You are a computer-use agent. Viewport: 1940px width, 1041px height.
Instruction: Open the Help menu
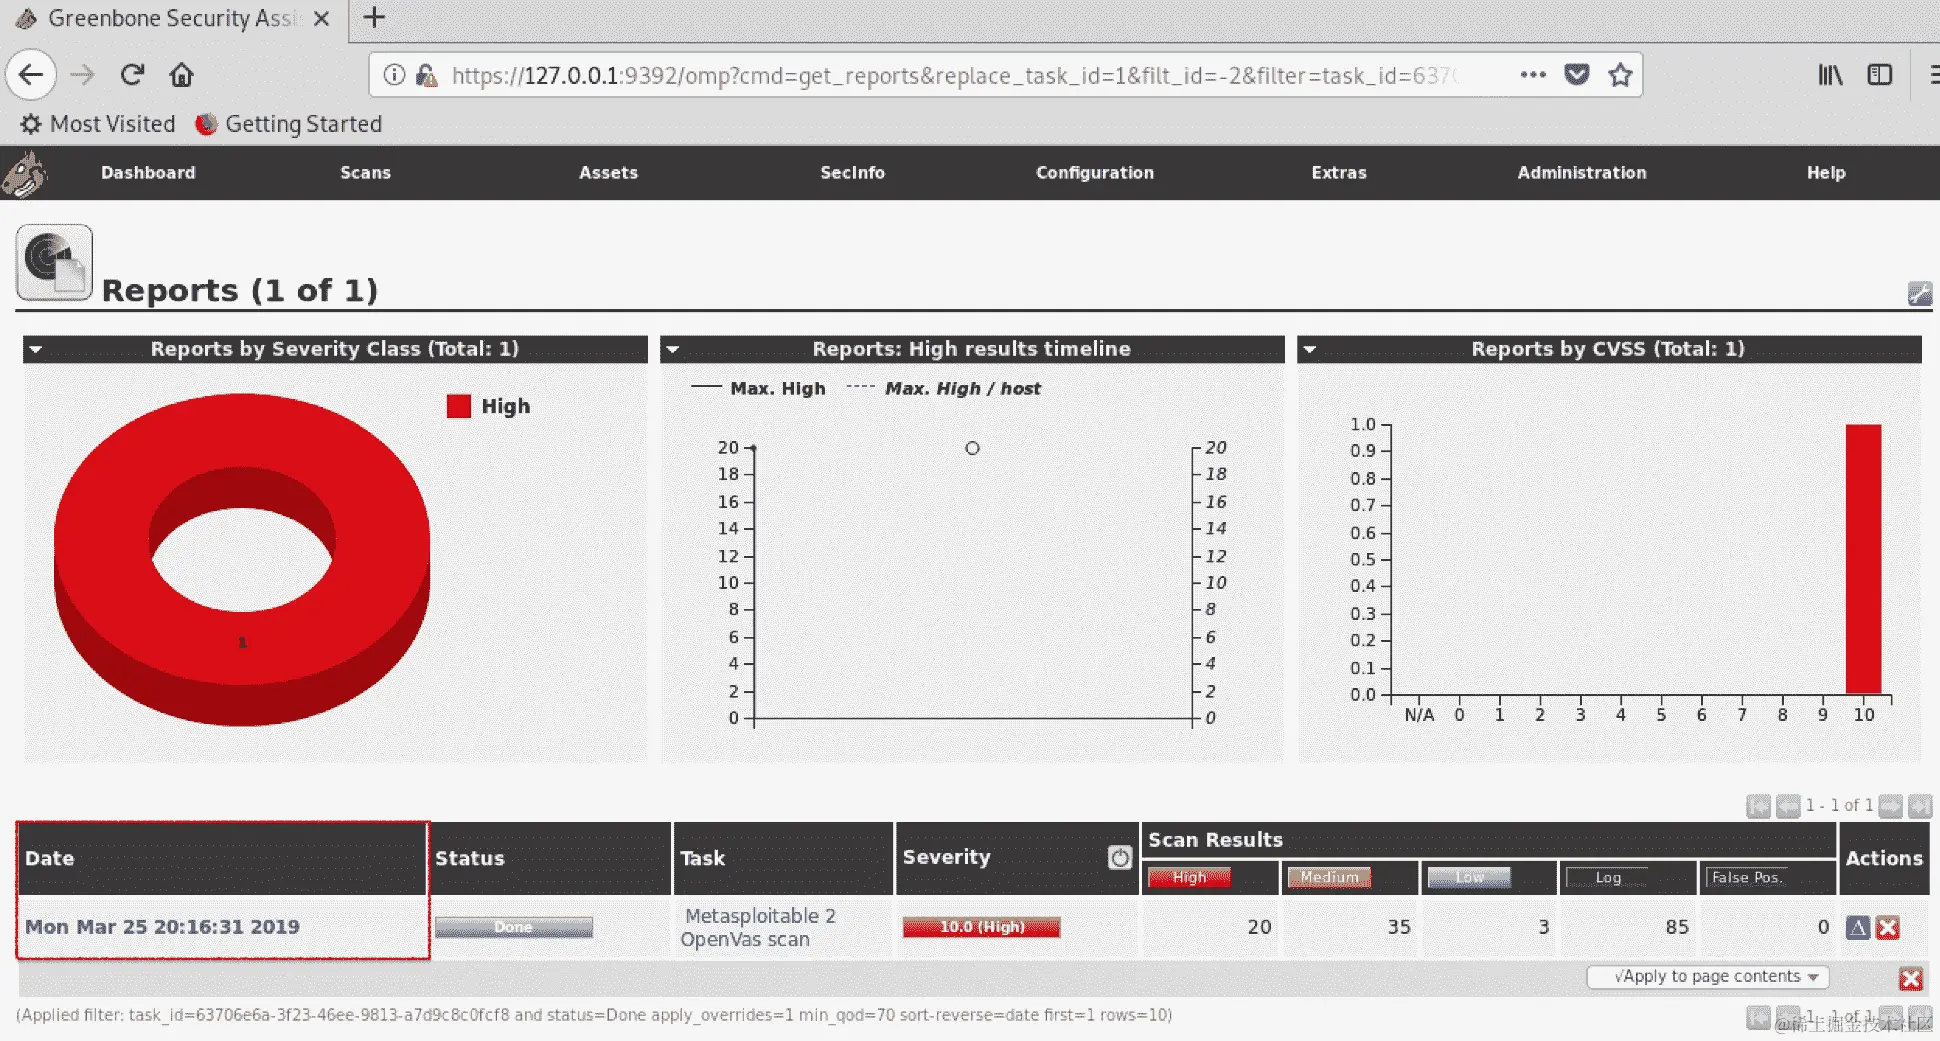(x=1826, y=173)
